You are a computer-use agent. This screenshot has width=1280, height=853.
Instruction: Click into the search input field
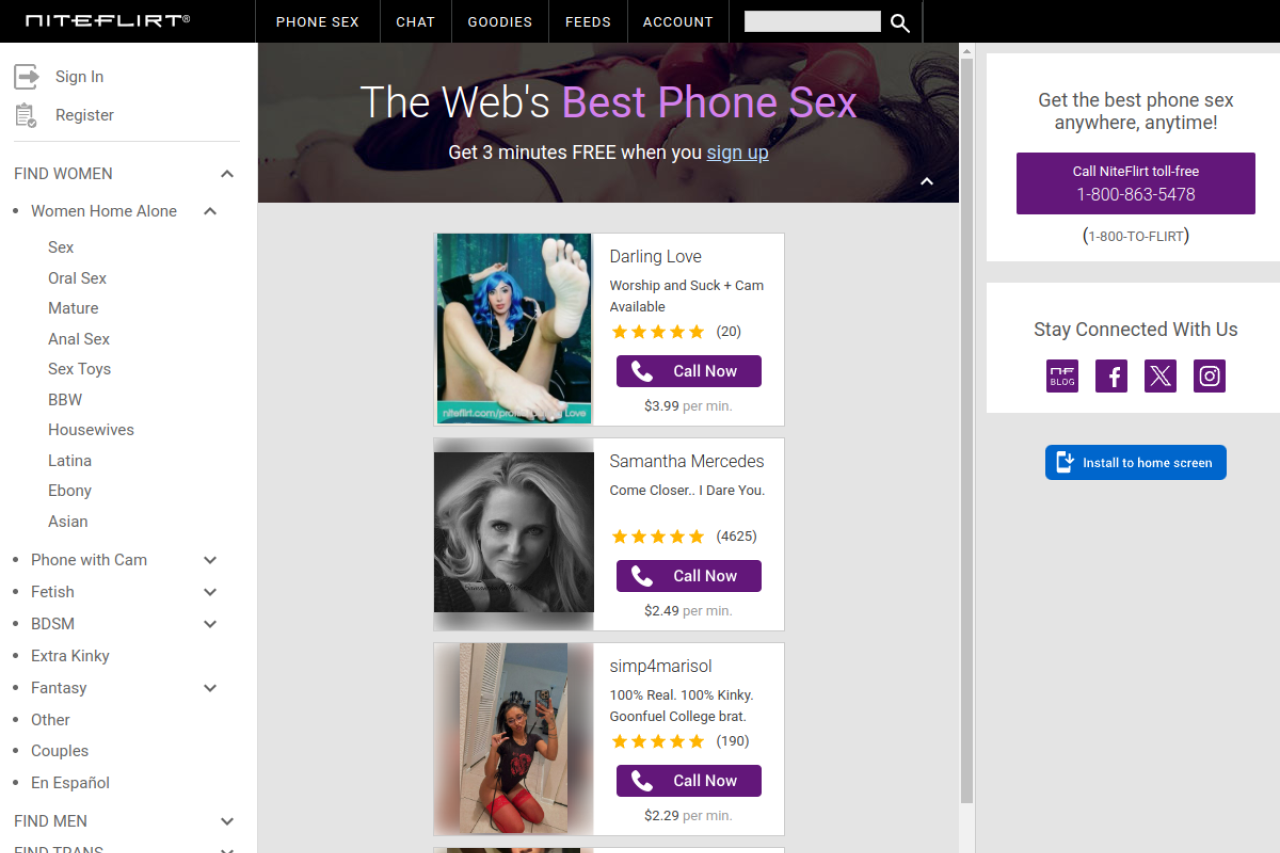click(x=812, y=22)
